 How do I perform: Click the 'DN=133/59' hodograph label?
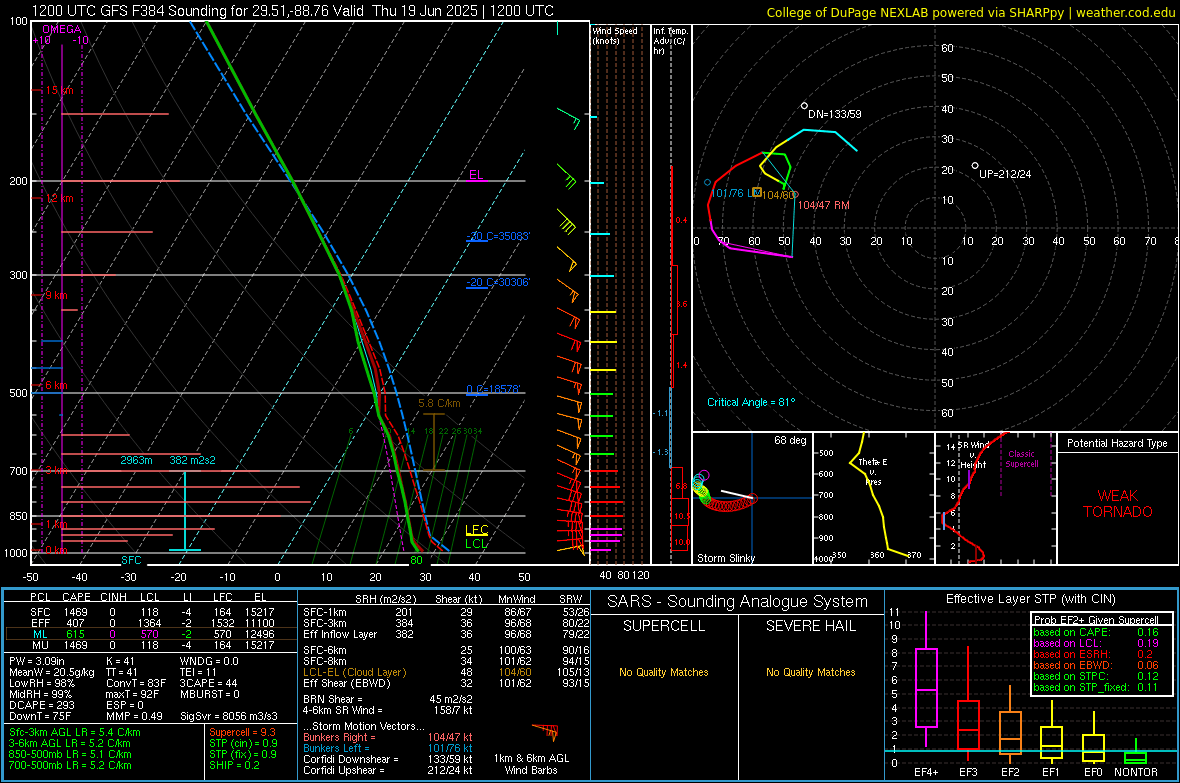pyautogui.click(x=835, y=114)
